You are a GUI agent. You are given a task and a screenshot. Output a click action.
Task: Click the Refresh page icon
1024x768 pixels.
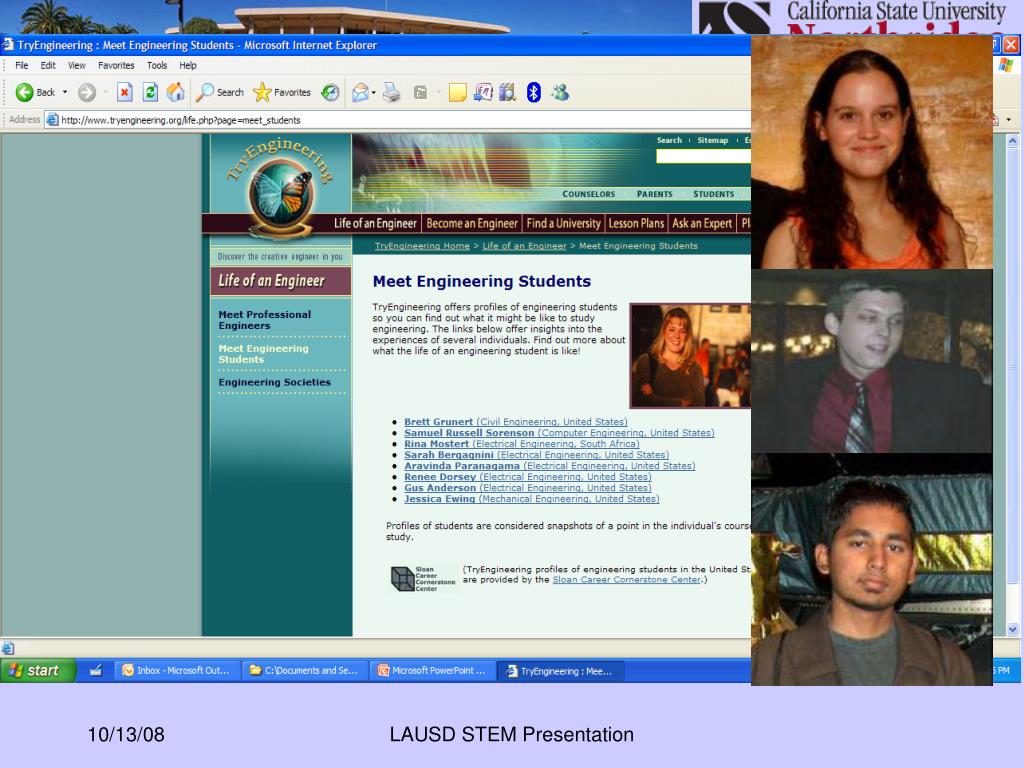(x=150, y=93)
